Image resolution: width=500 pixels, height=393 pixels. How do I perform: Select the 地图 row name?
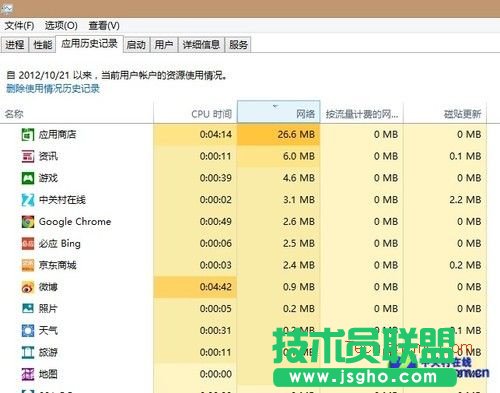(48, 374)
